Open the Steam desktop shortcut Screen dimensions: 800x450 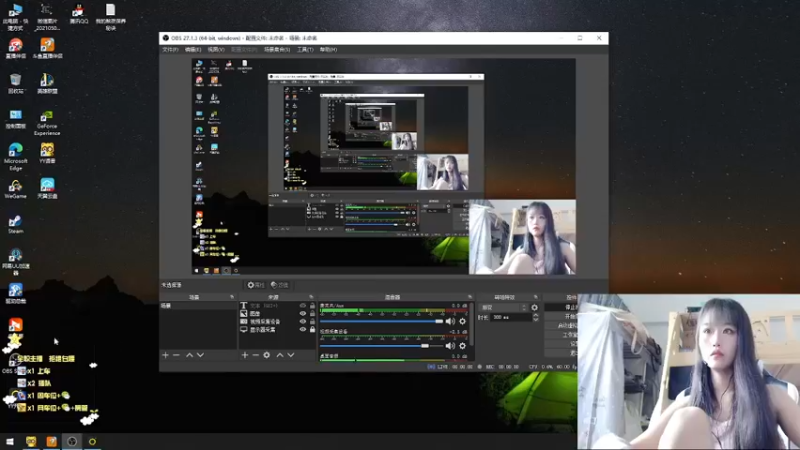[x=15, y=224]
